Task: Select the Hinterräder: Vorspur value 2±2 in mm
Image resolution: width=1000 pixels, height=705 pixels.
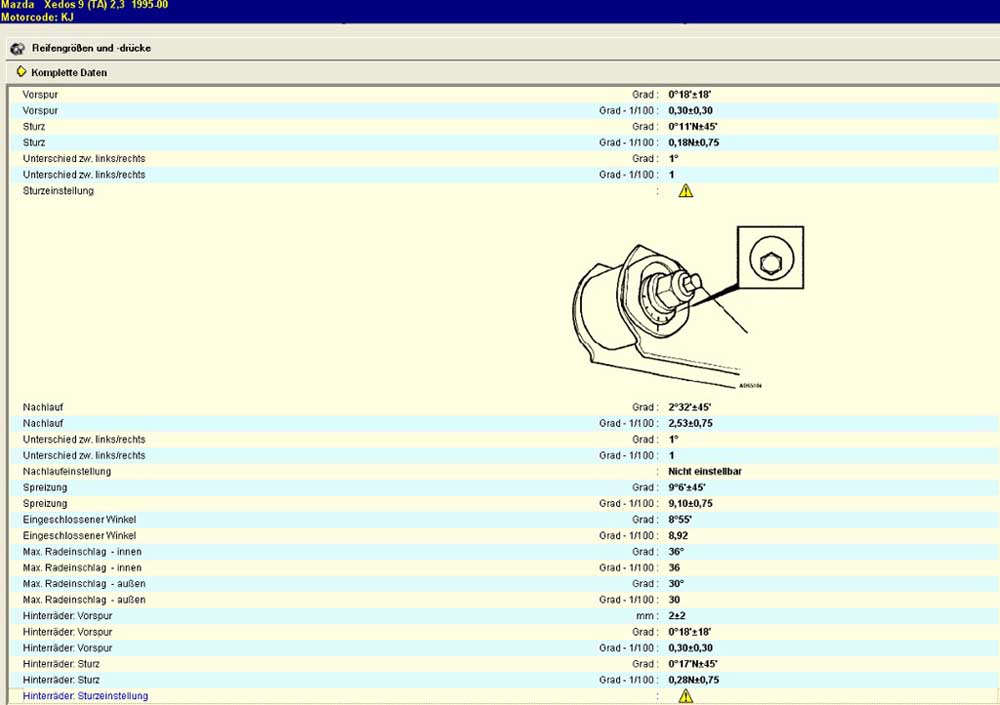Action: click(x=677, y=616)
